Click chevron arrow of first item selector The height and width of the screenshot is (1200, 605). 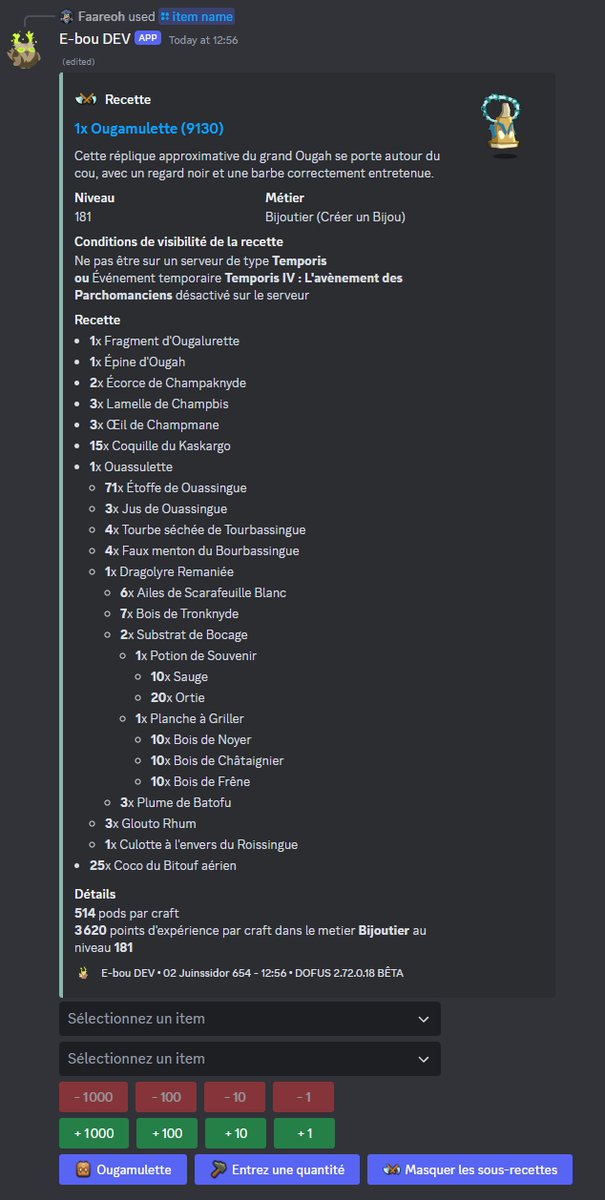point(423,1019)
